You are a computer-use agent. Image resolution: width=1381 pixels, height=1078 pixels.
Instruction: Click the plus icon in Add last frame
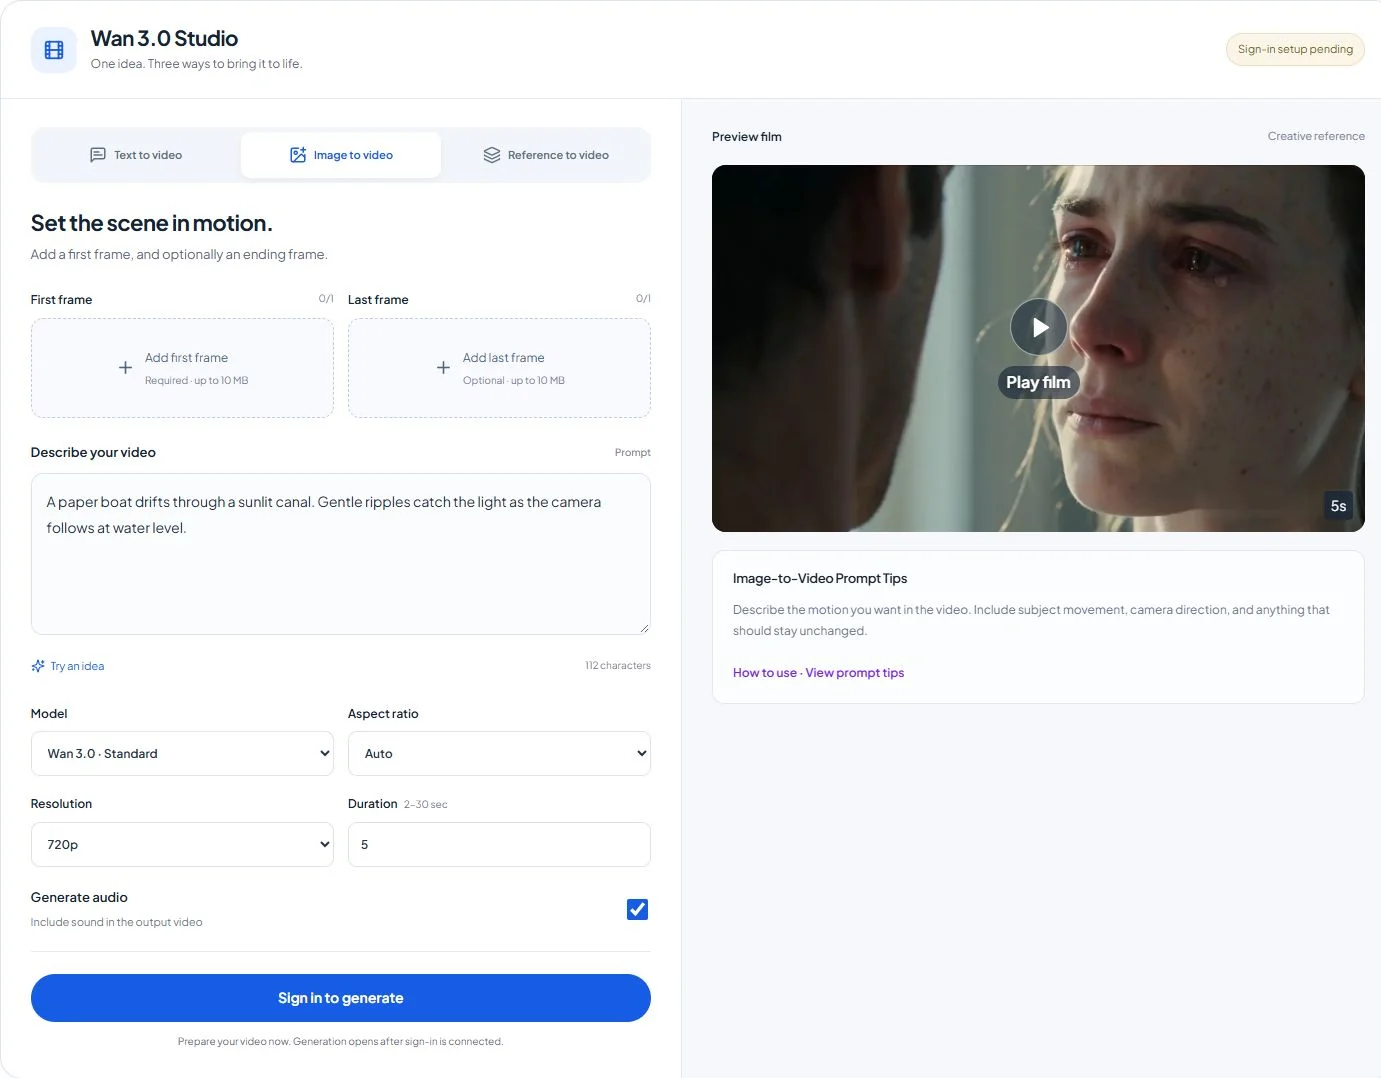pyautogui.click(x=443, y=368)
